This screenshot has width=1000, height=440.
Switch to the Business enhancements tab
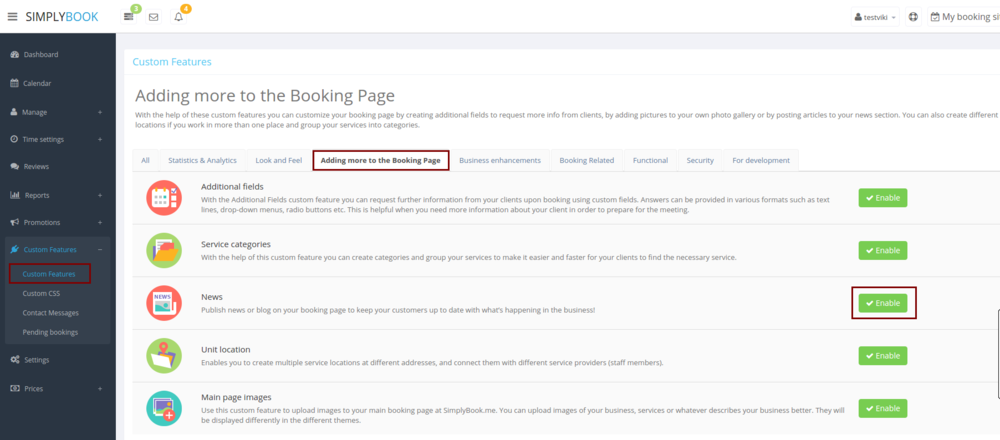(500, 160)
